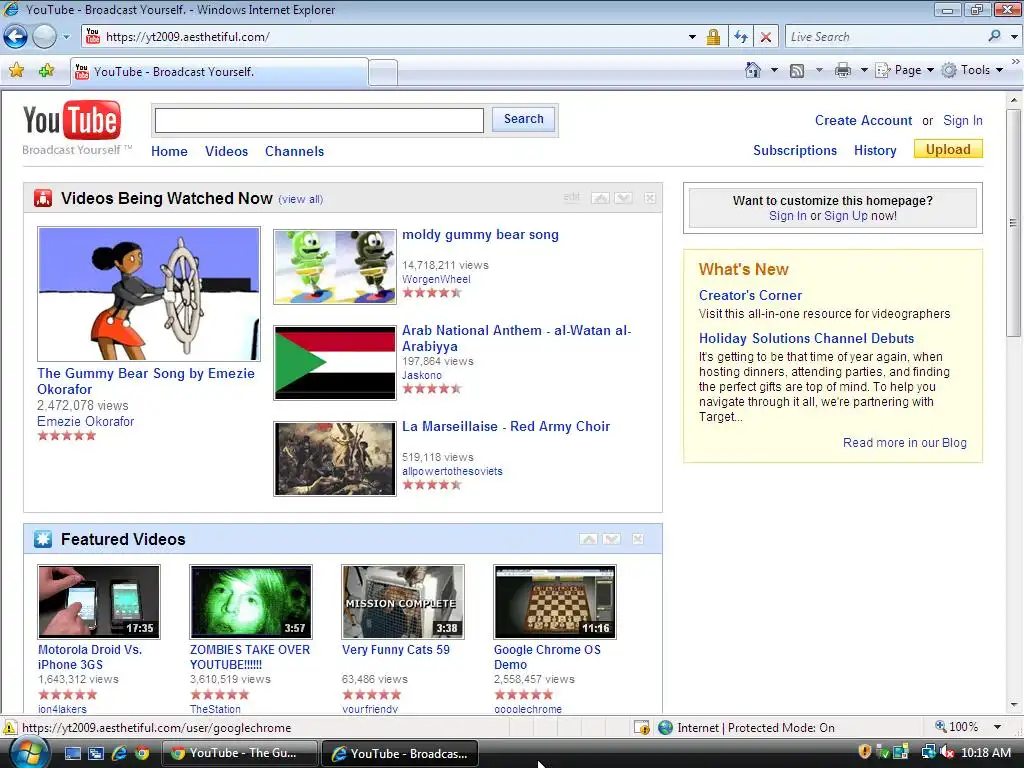Move the Featured Videos module up
1024x768 pixels.
click(x=588, y=539)
